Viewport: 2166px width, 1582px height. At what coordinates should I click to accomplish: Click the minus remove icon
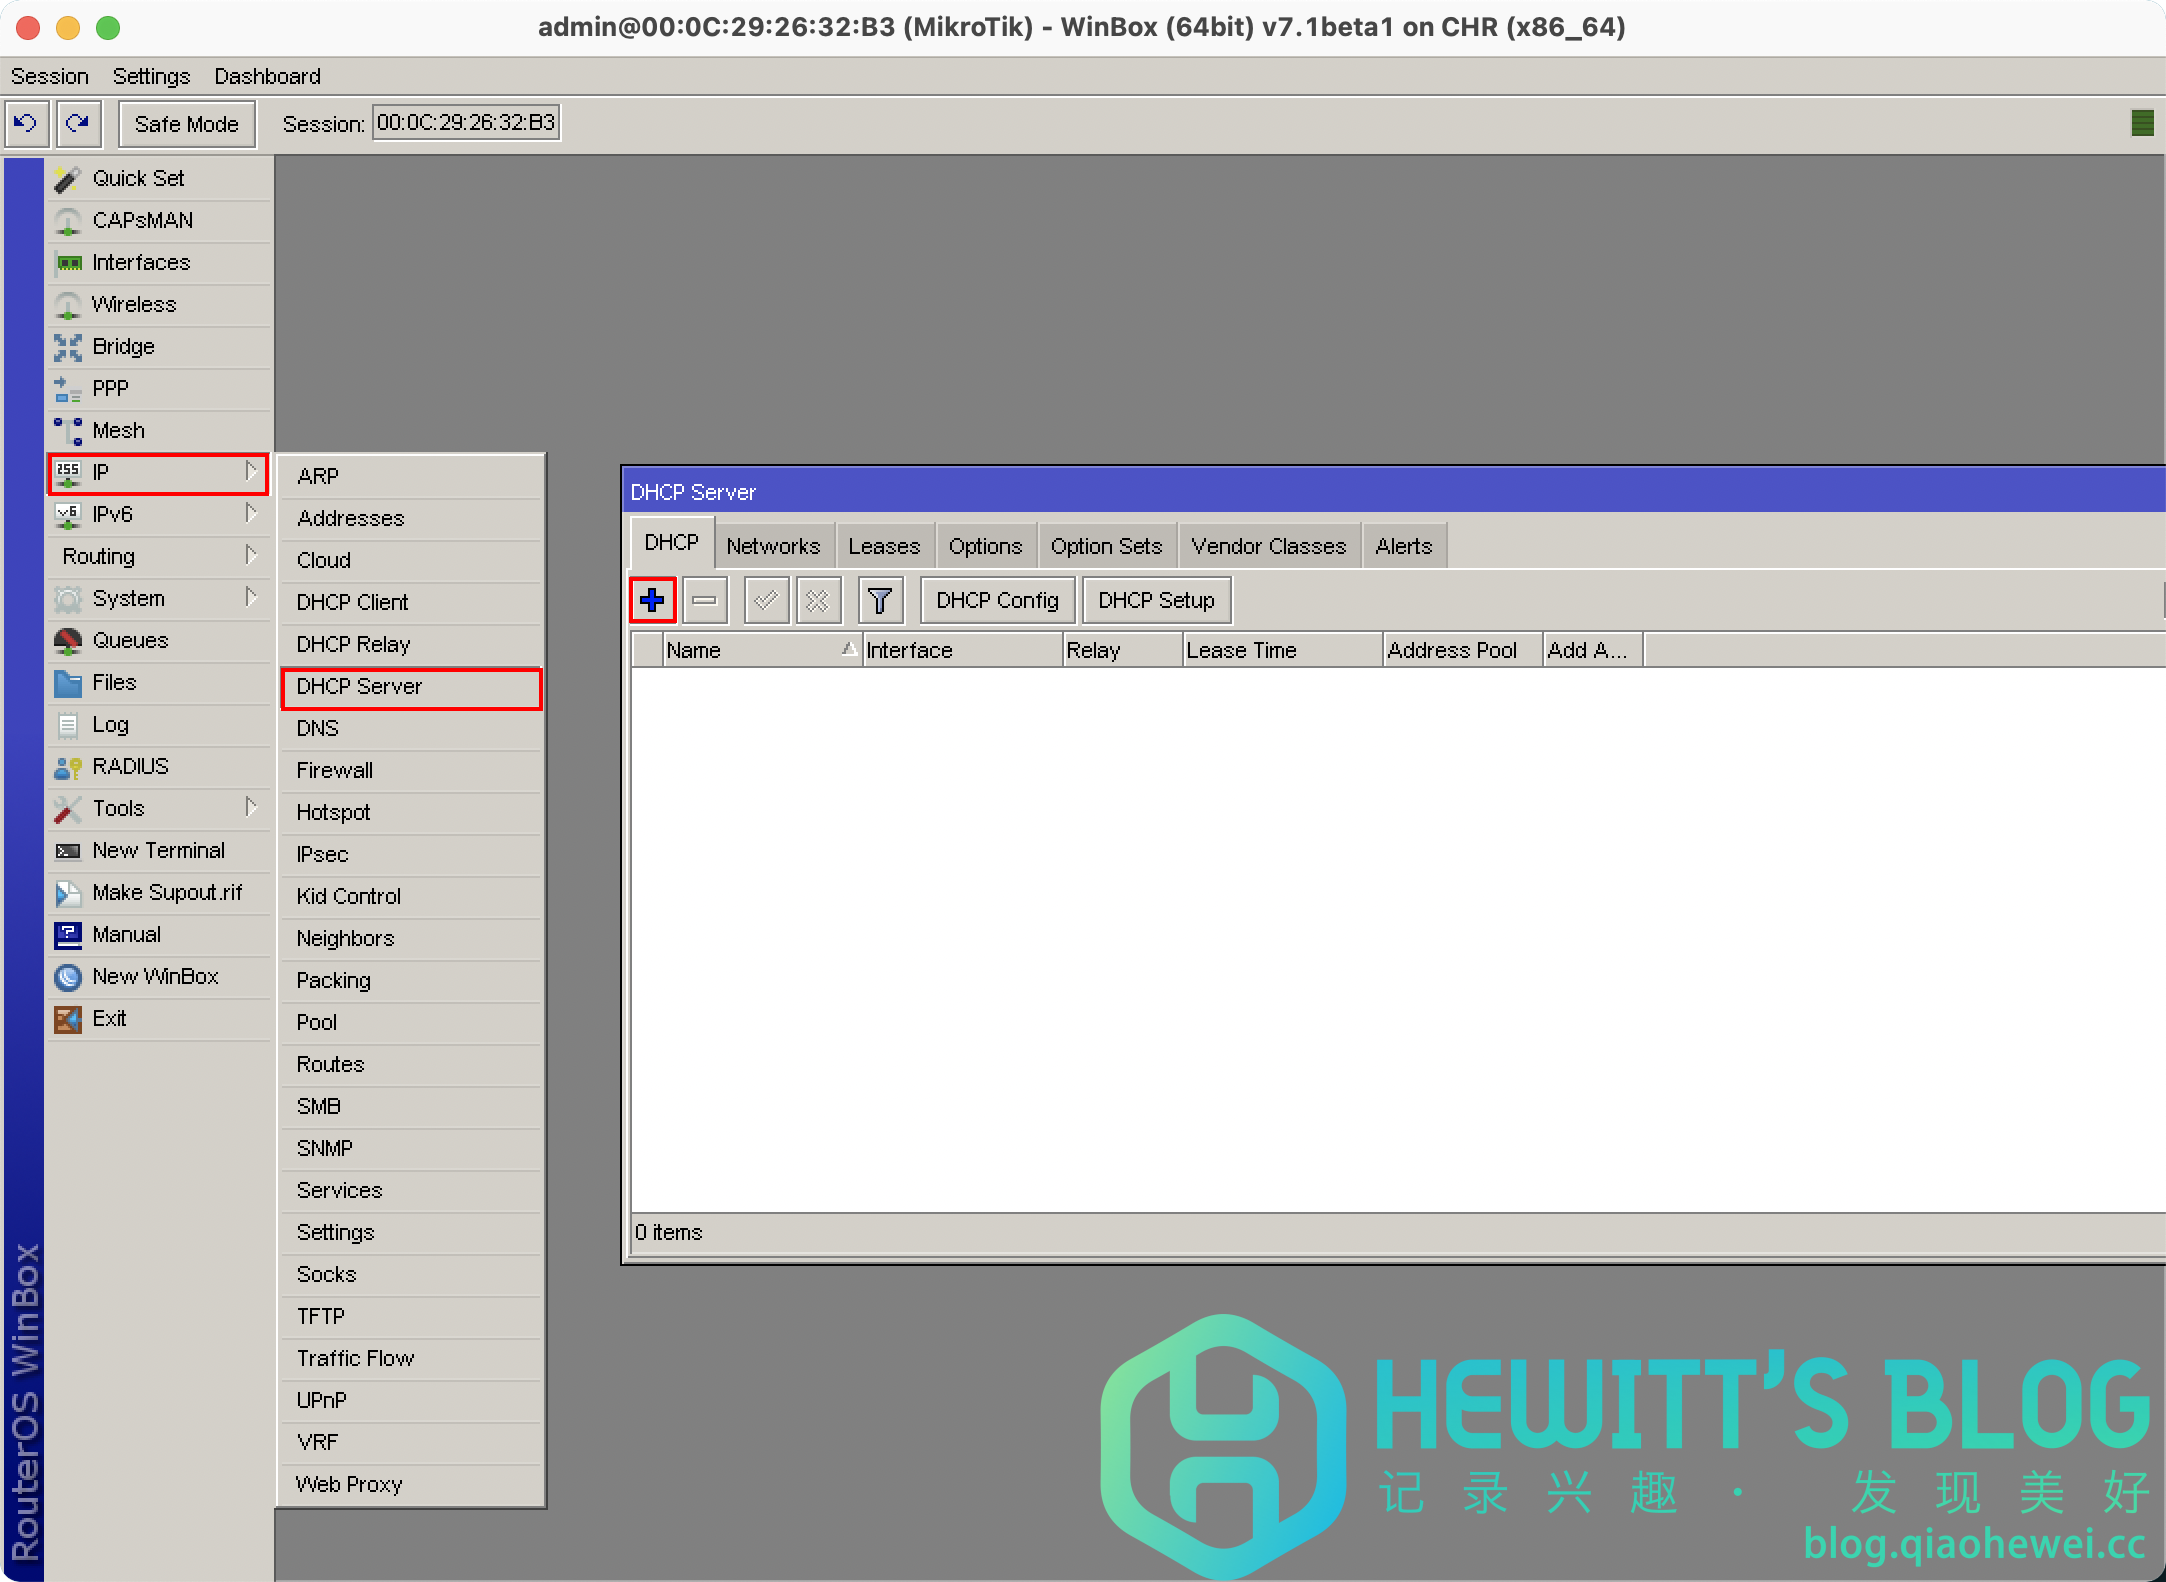(x=704, y=600)
